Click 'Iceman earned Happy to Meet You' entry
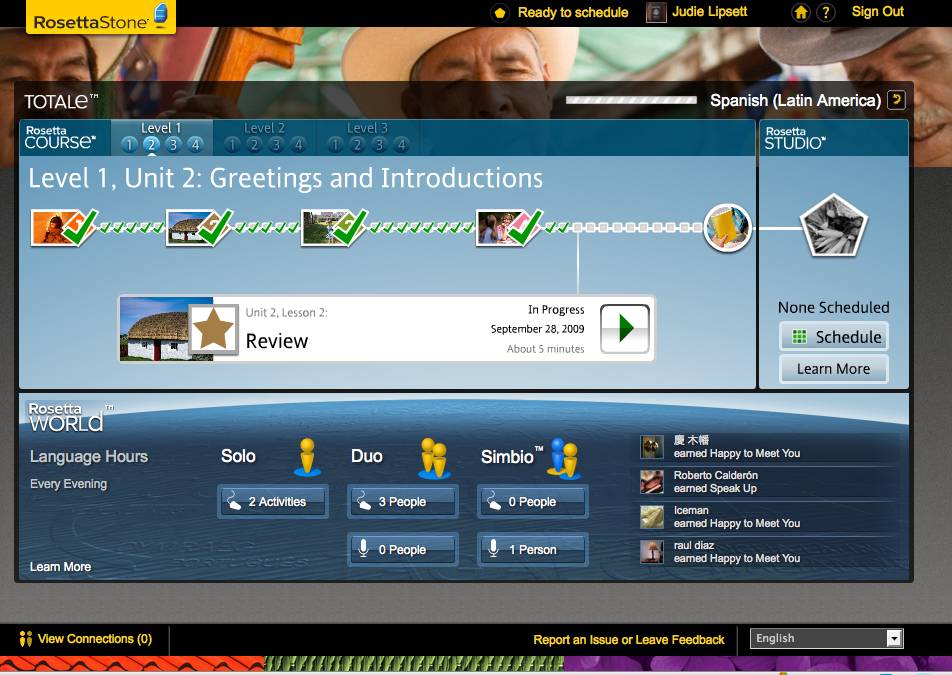This screenshot has height=675, width=952. click(x=768, y=517)
